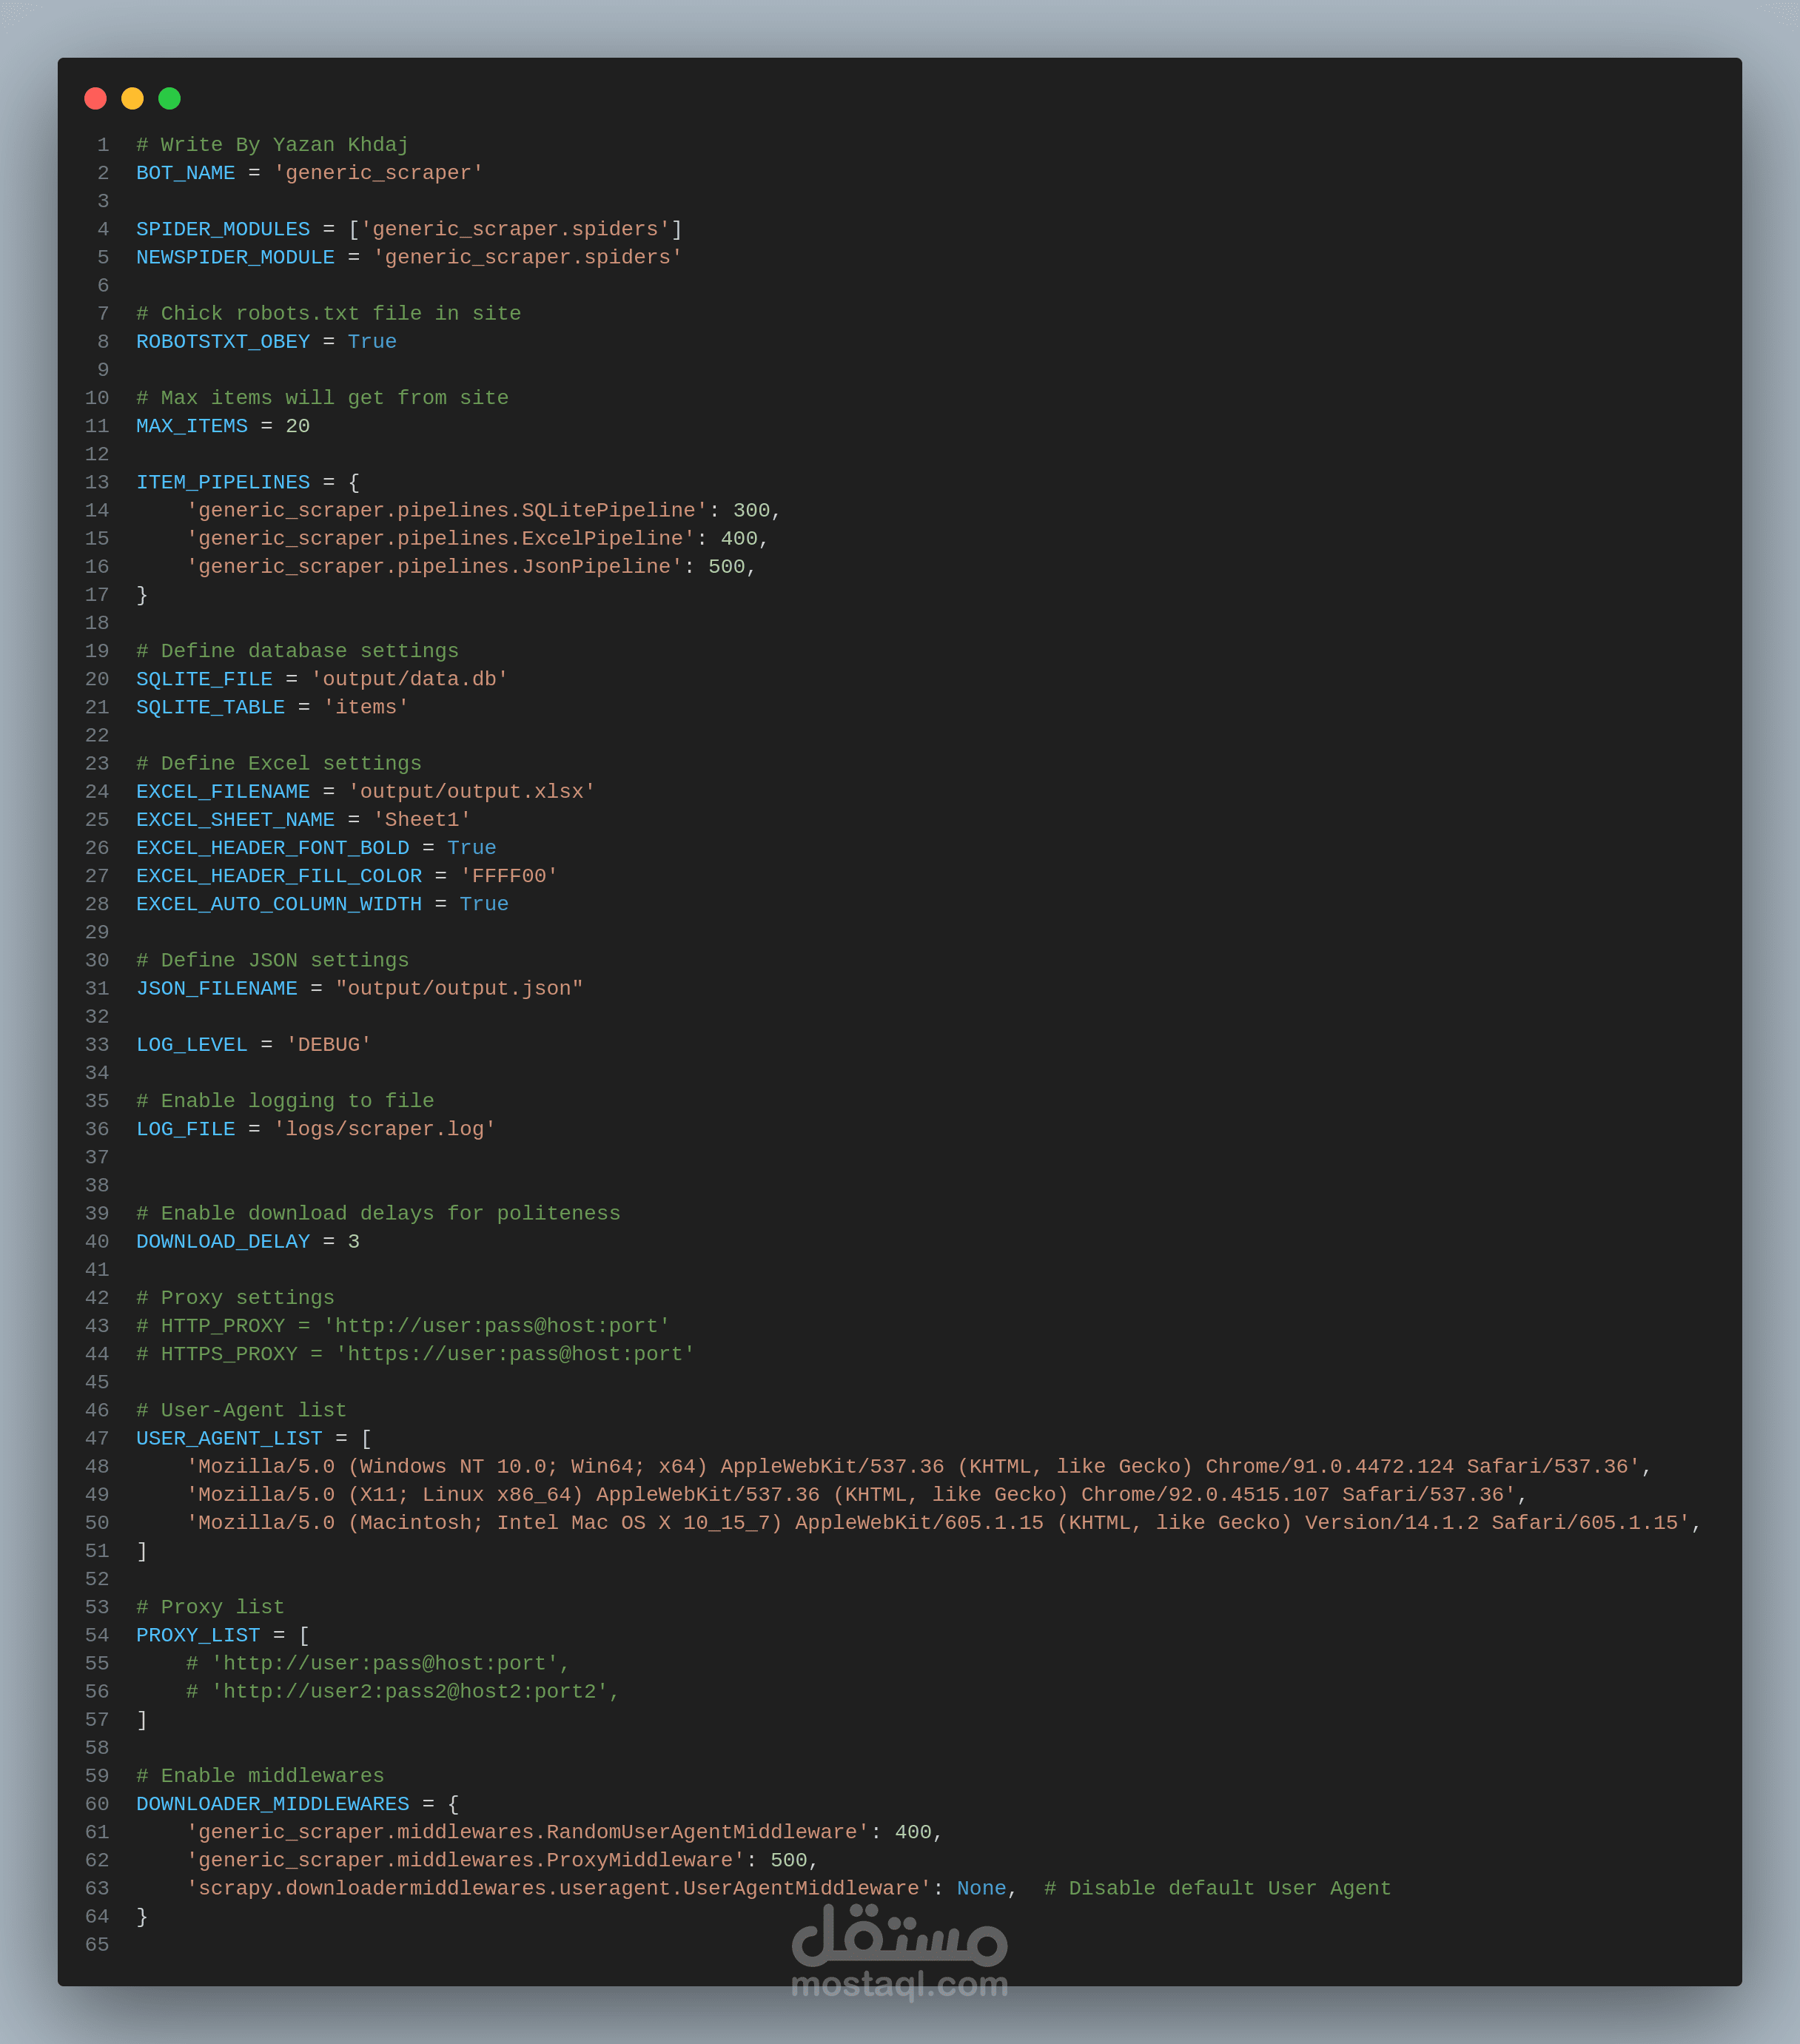Click the PROXY_LIST variable name
The image size is (1800, 2044).
(x=197, y=1635)
